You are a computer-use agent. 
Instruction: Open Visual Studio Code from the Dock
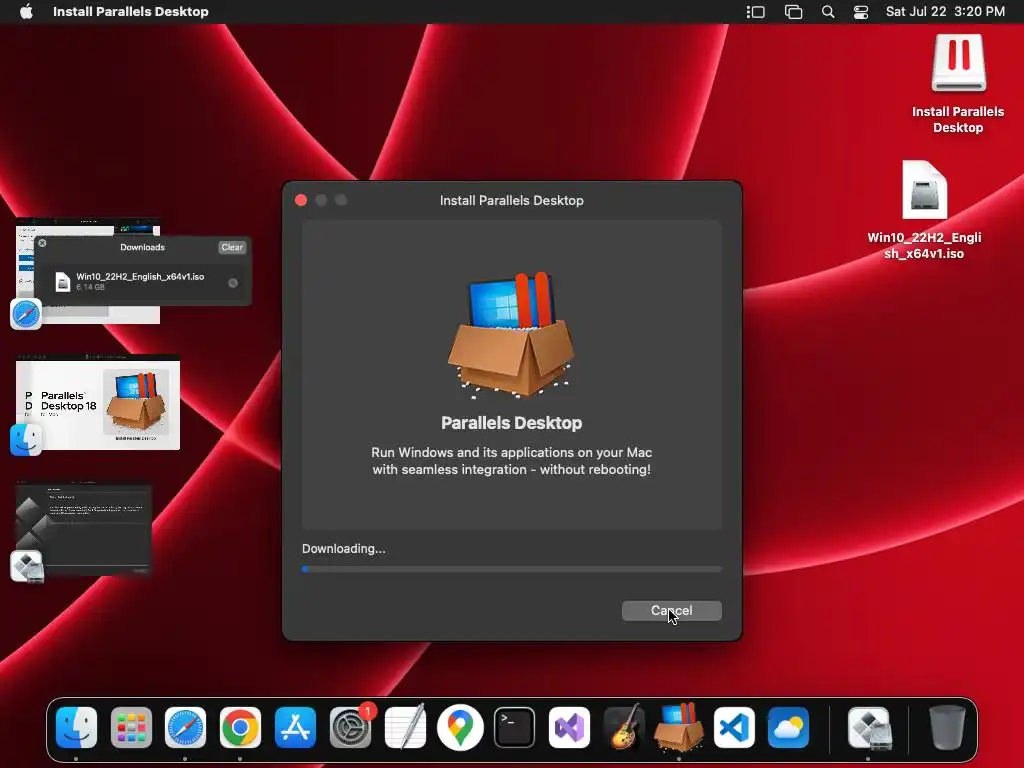pos(734,728)
